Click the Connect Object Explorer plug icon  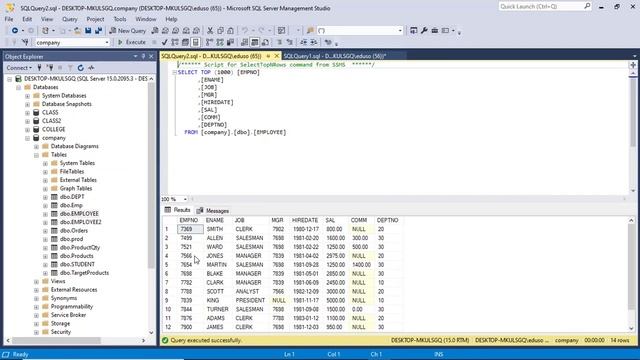[x=39, y=68]
